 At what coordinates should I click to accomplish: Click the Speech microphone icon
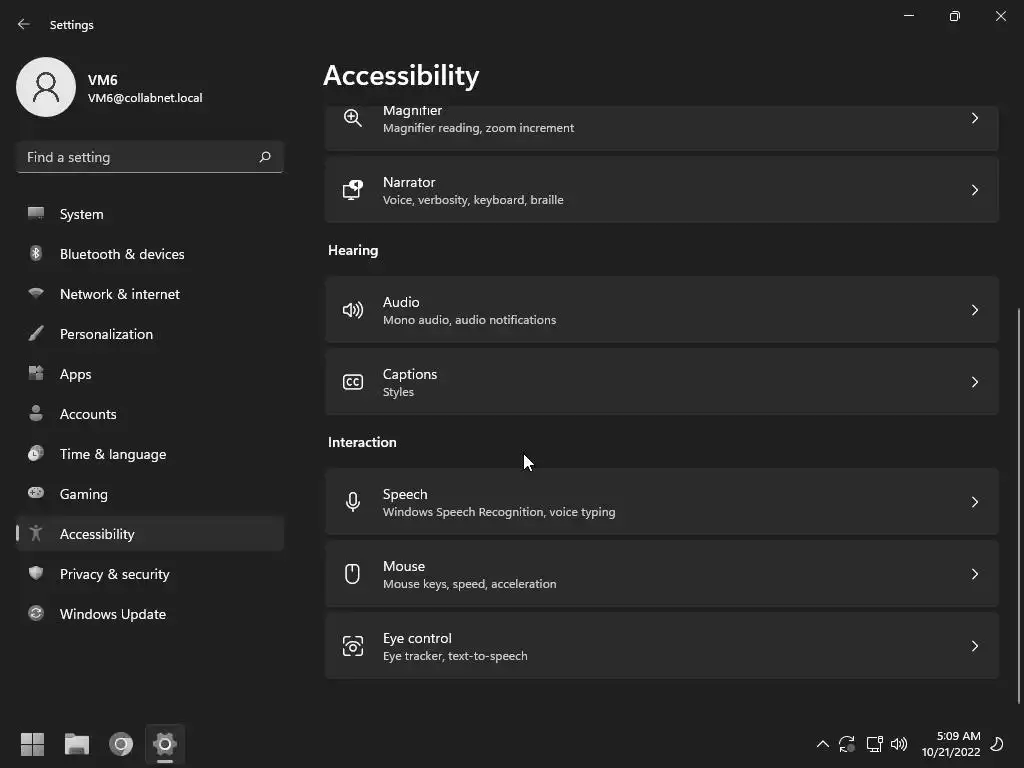click(353, 502)
